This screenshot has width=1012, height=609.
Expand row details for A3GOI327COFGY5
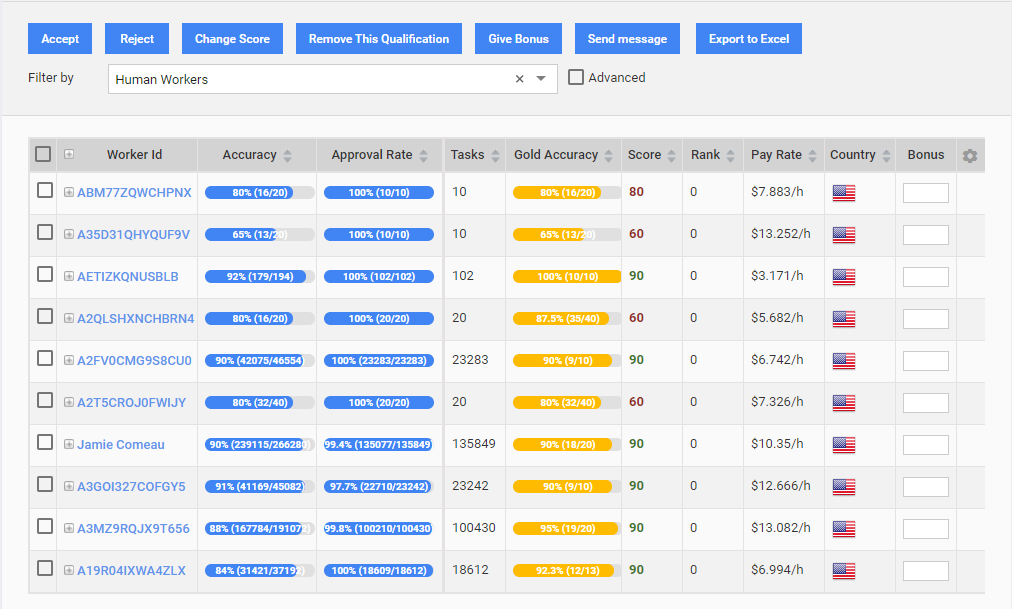(68, 486)
